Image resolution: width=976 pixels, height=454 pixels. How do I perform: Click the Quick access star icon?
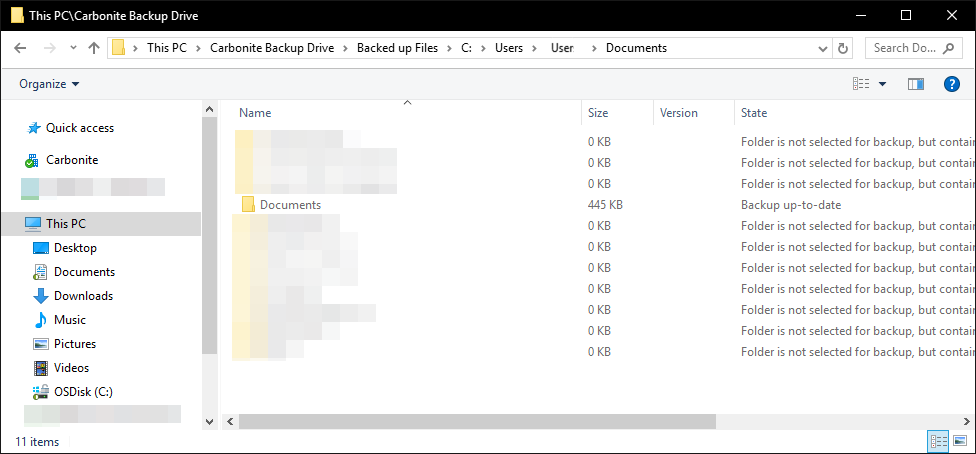pyautogui.click(x=33, y=128)
